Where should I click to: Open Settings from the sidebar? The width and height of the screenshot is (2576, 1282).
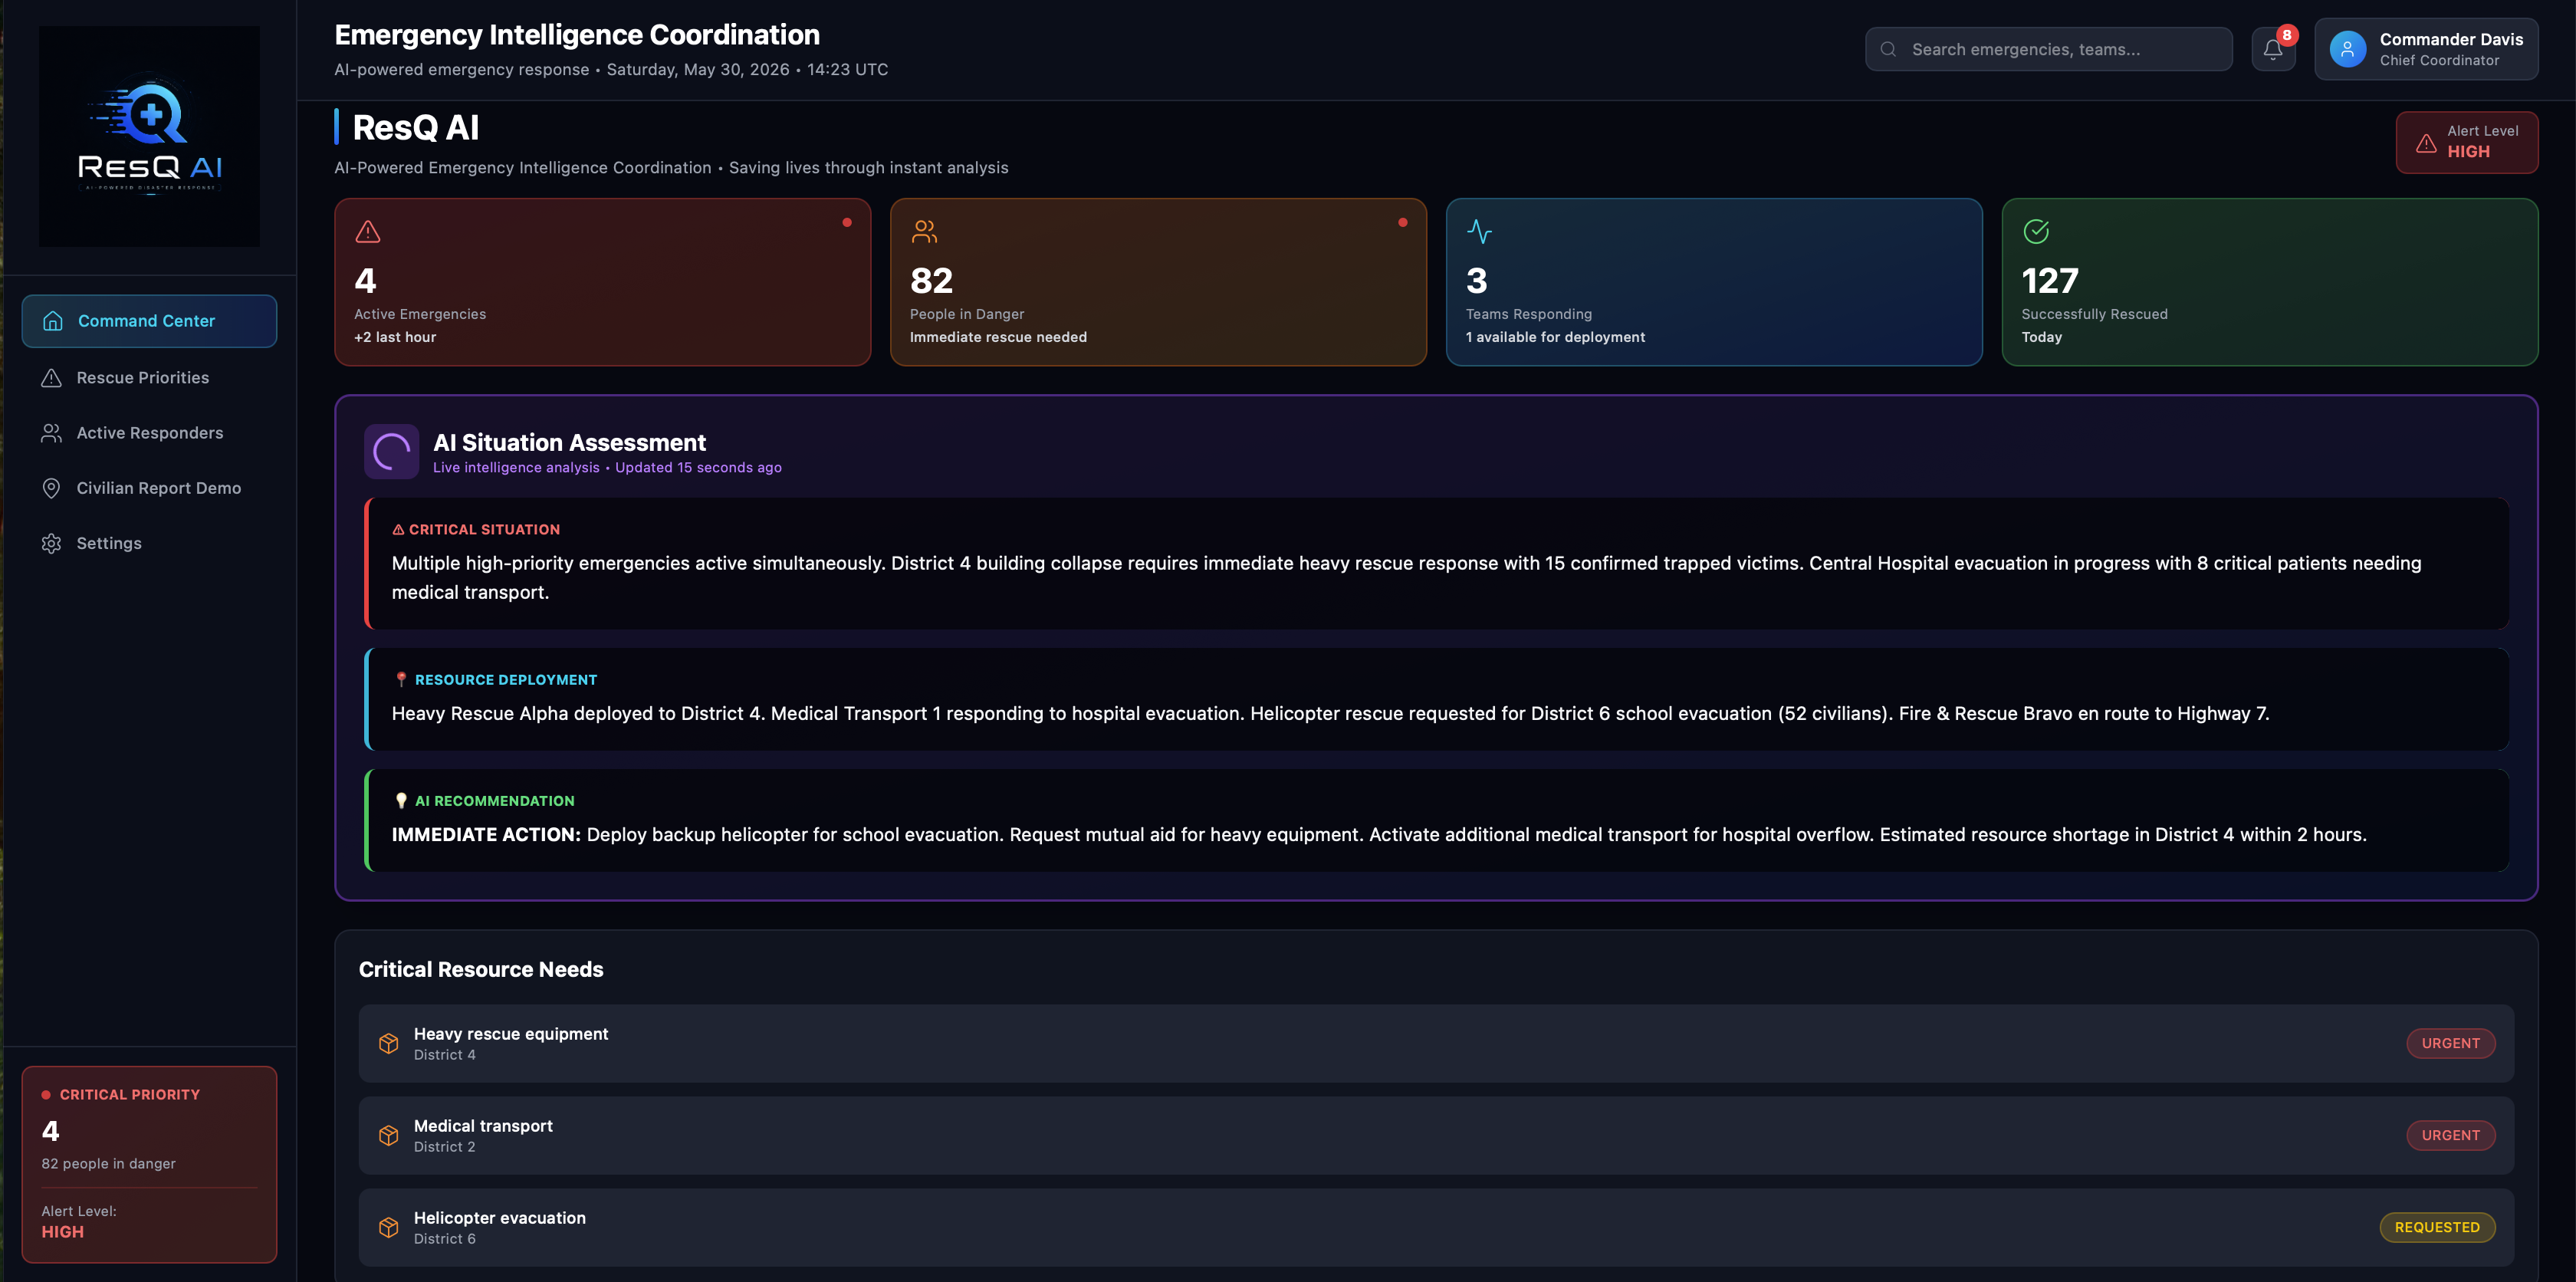149,543
